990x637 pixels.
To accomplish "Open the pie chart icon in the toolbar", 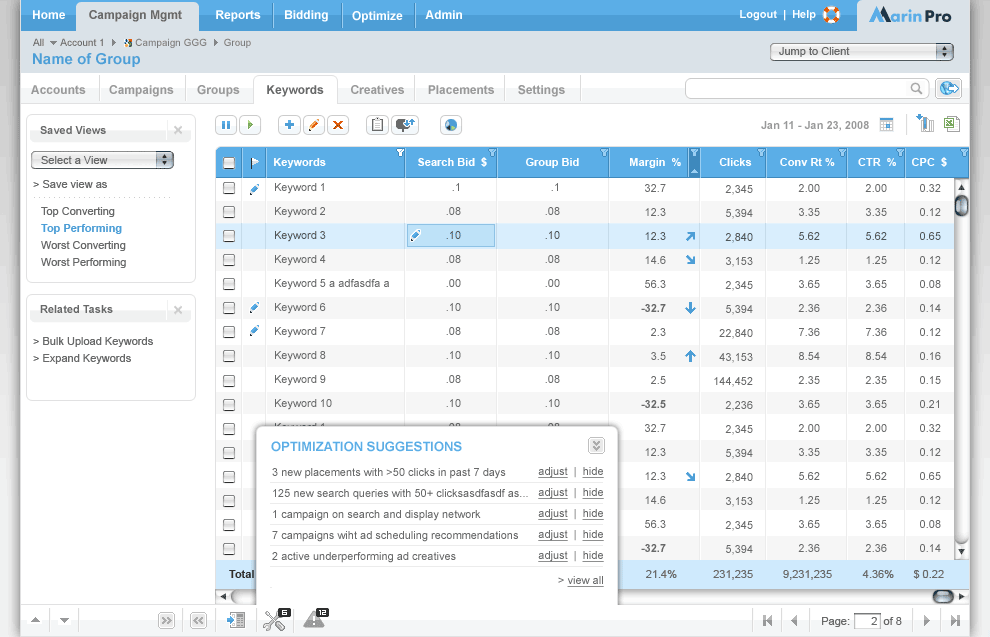I will [x=451, y=125].
